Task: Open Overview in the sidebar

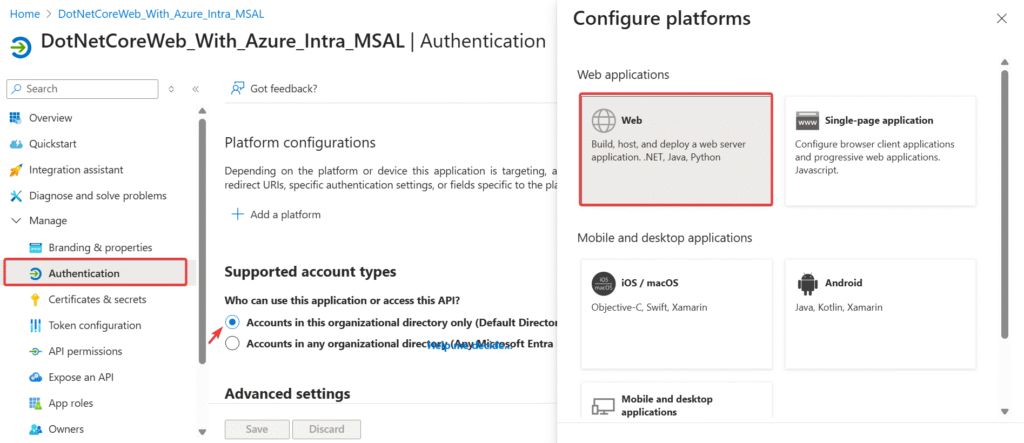Action: (x=50, y=118)
